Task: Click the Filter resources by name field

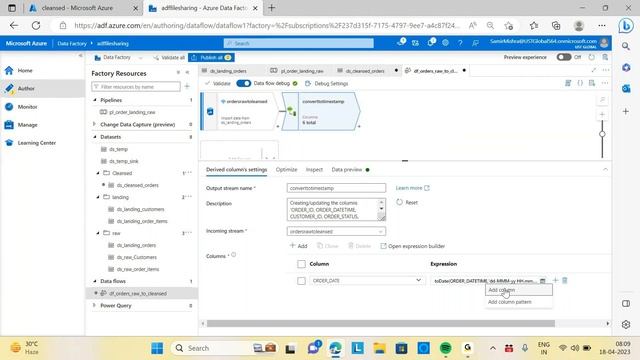Action: pyautogui.click(x=136, y=87)
